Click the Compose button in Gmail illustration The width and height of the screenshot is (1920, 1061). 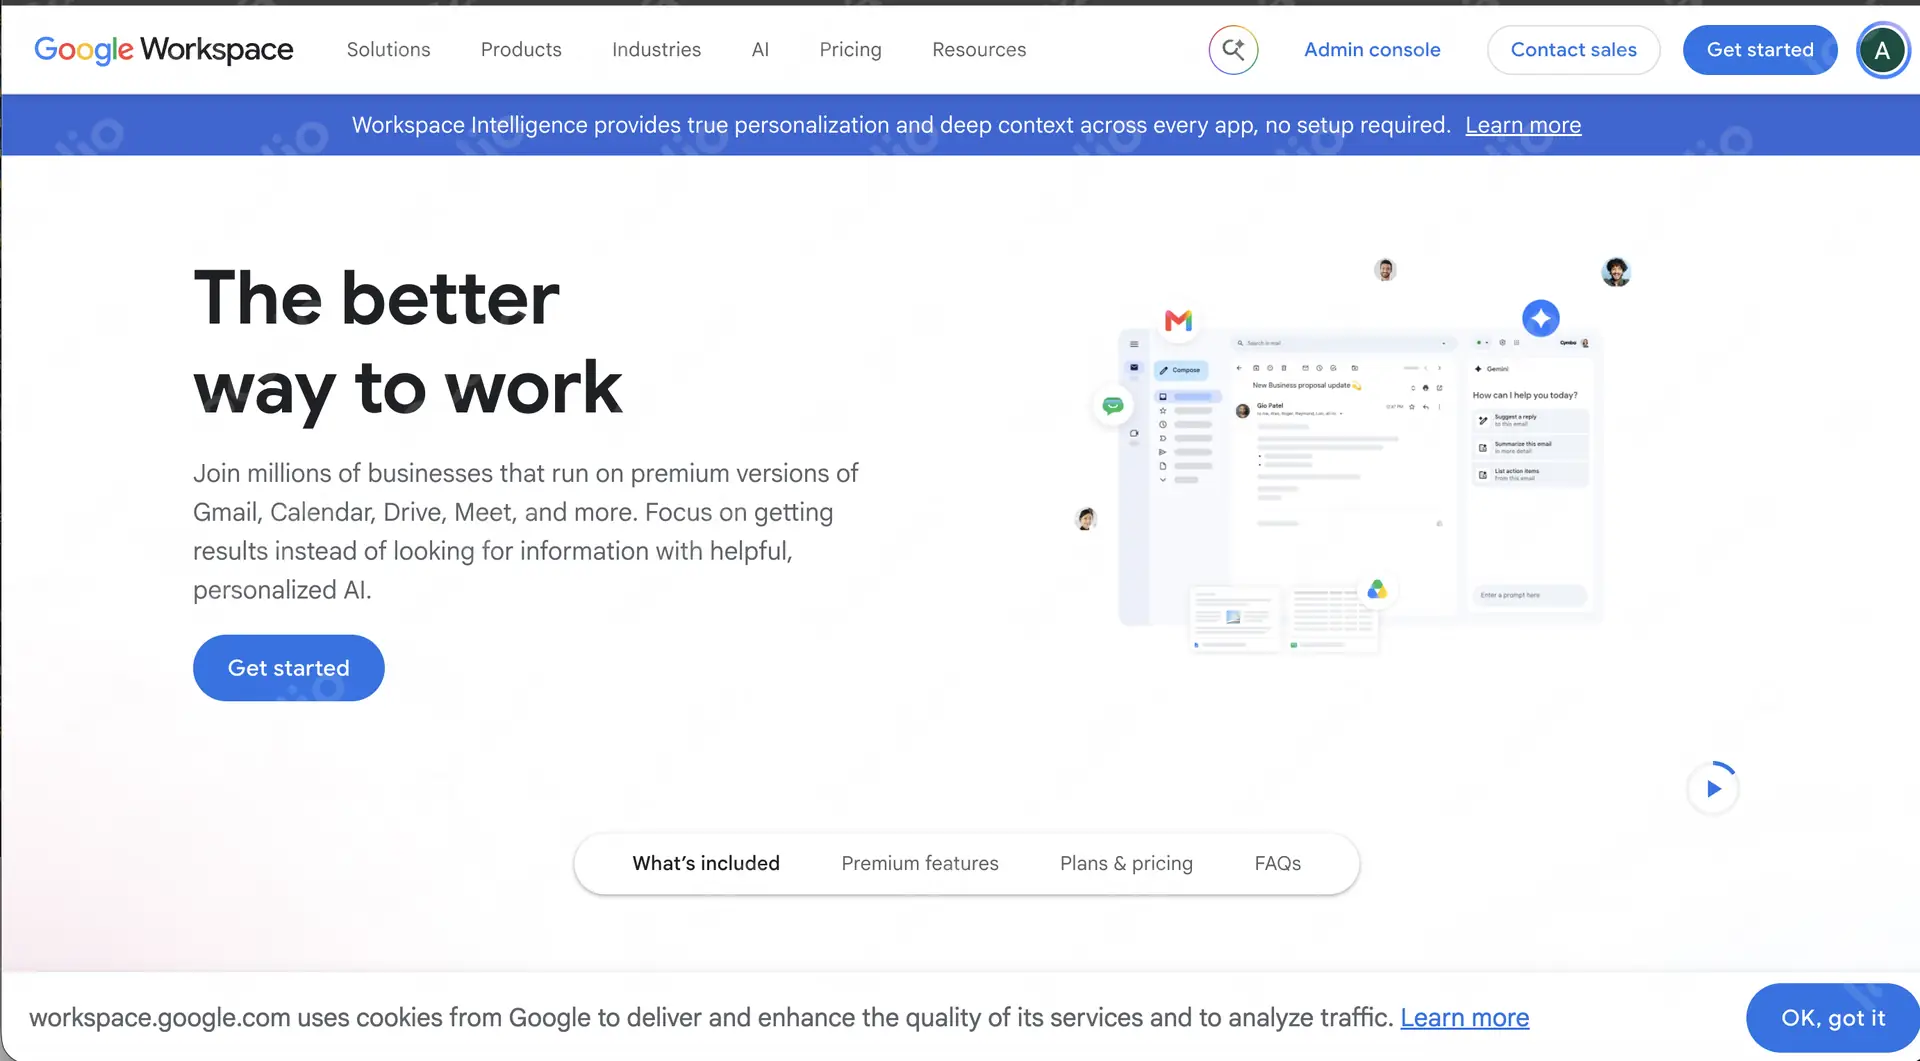(x=1181, y=370)
